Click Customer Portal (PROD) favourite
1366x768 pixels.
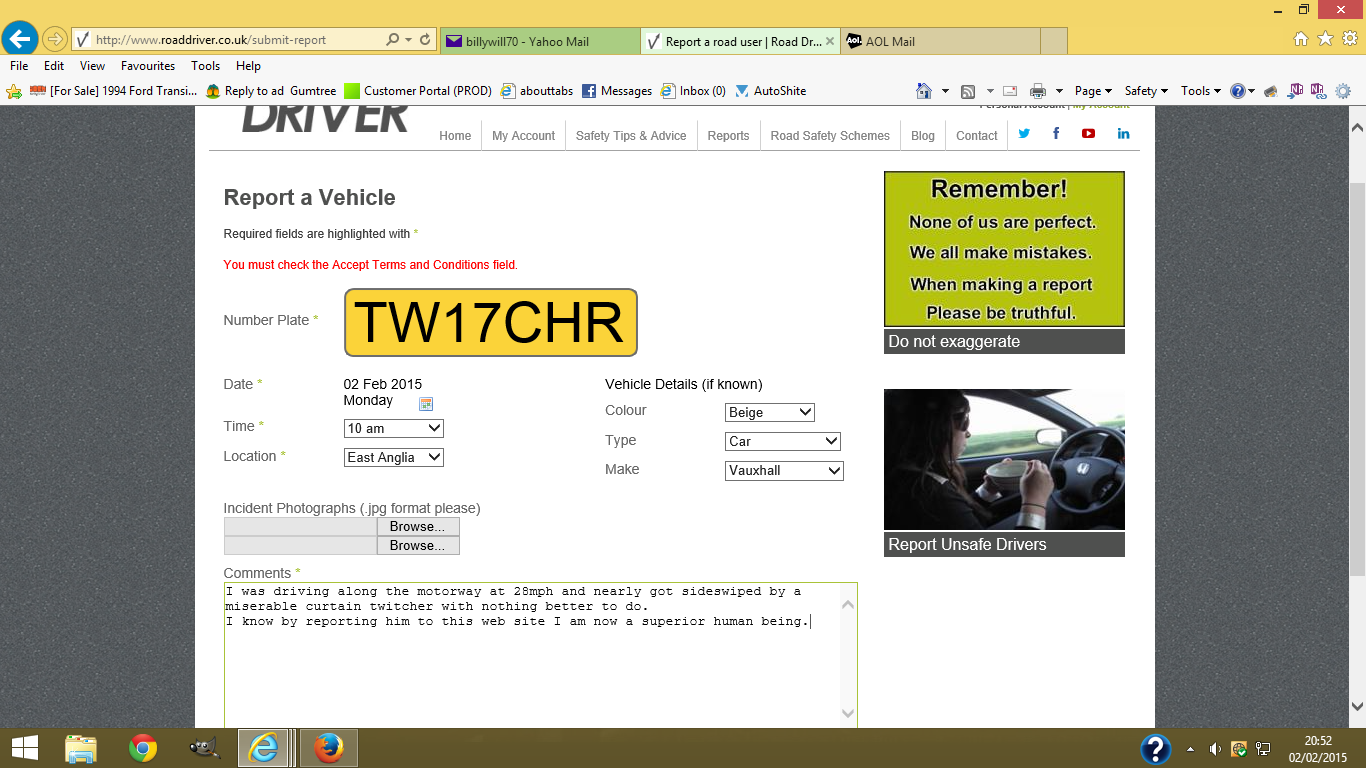coord(418,91)
